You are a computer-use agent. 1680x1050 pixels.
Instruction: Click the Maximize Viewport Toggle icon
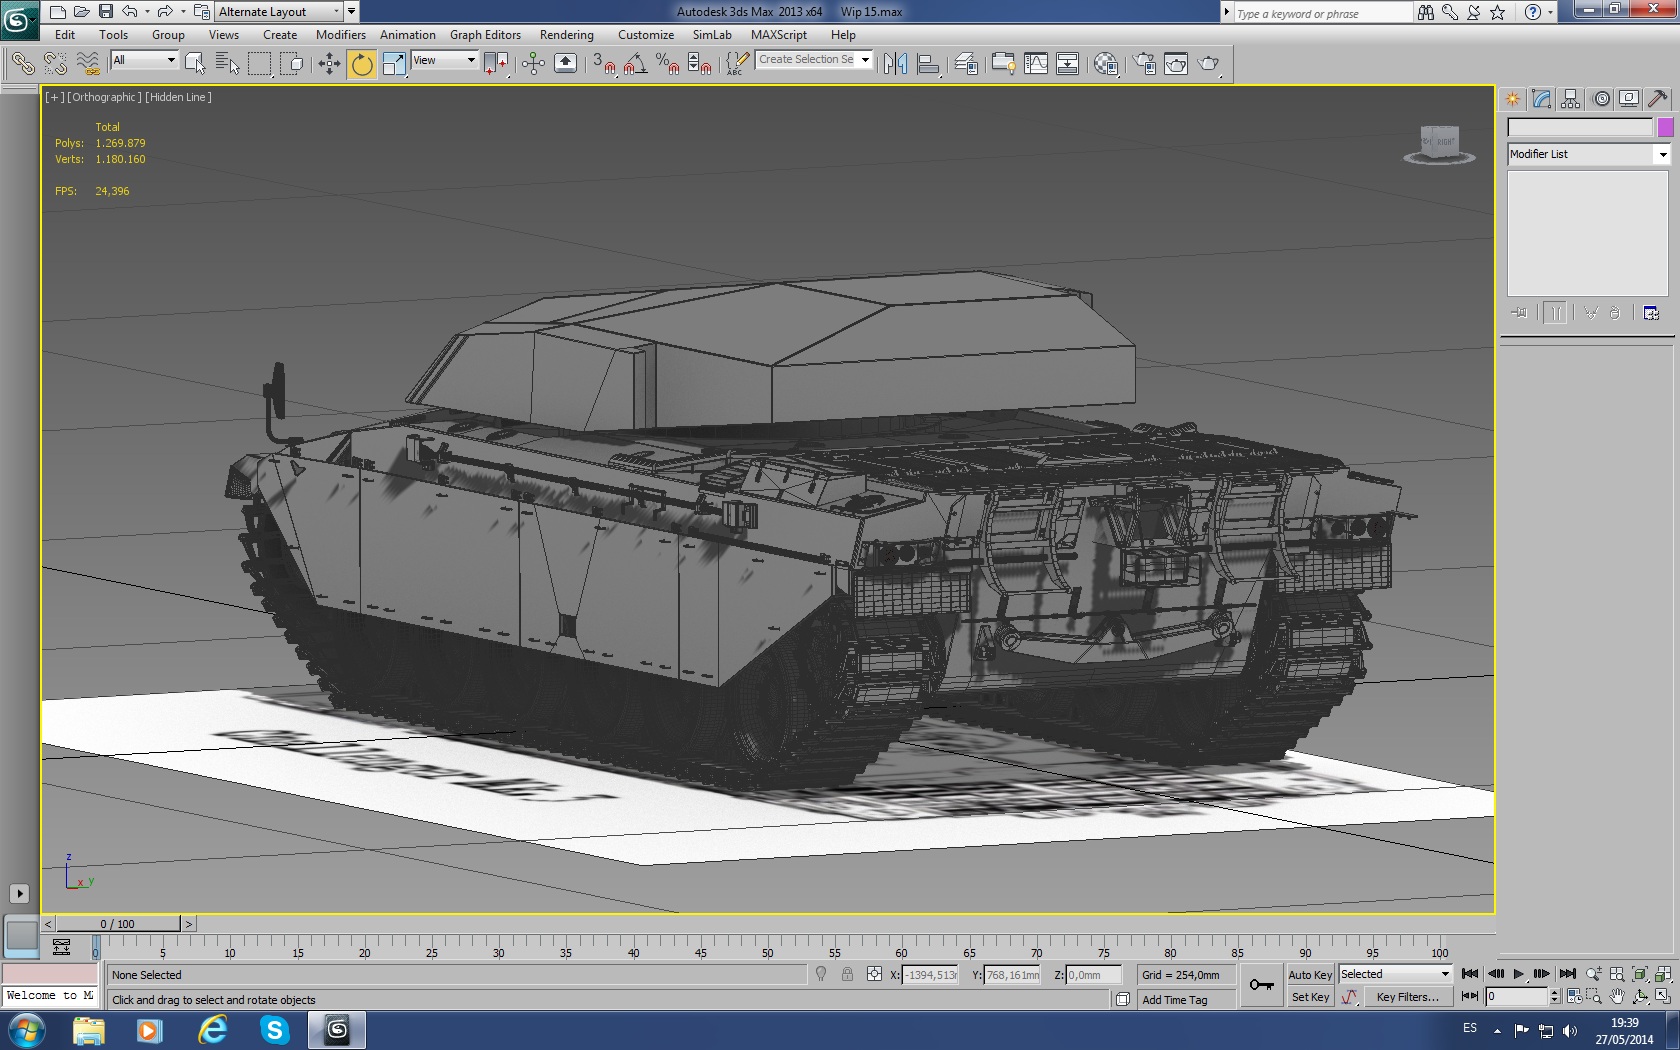pyautogui.click(x=1662, y=996)
